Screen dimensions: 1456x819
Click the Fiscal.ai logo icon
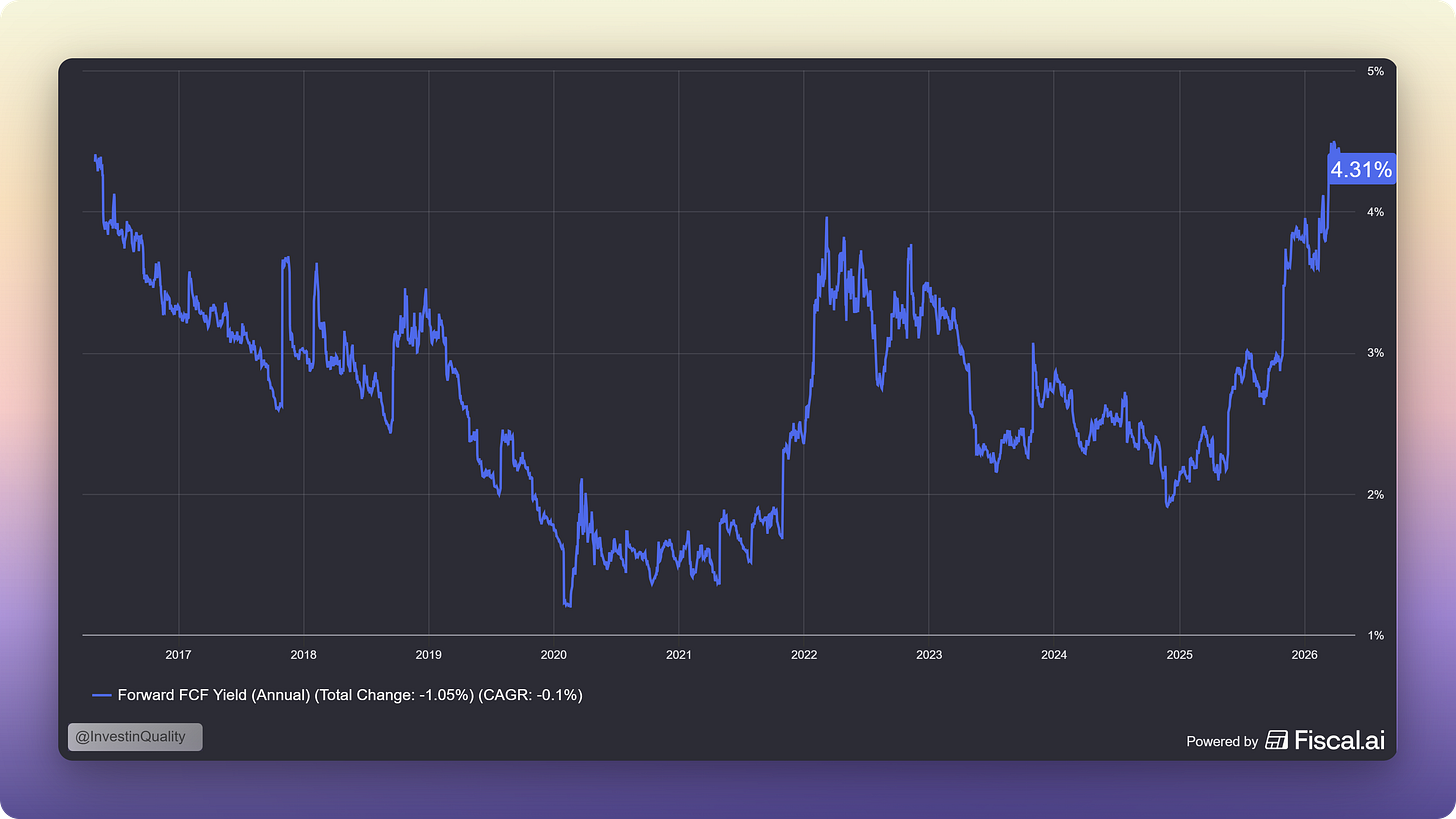[1276, 740]
